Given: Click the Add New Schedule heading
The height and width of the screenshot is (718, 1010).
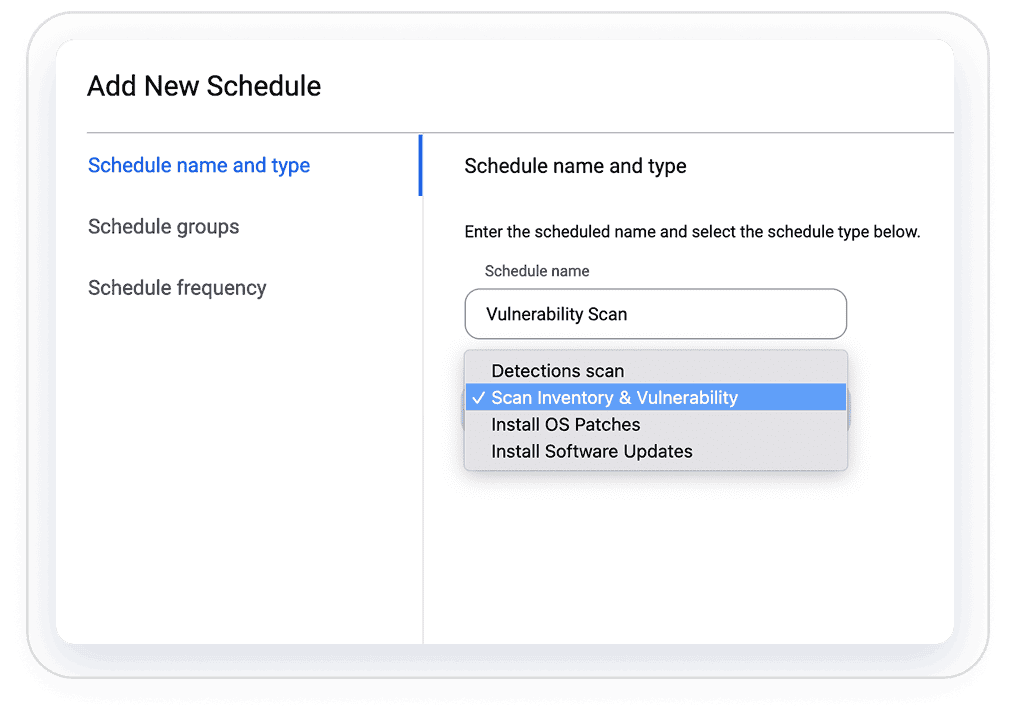Looking at the screenshot, I should [204, 86].
